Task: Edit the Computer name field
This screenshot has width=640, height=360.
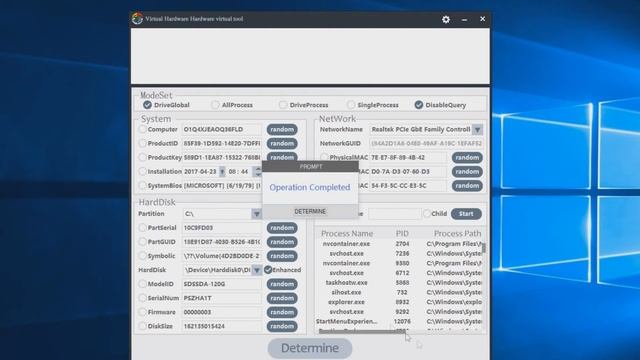Action: [222, 129]
